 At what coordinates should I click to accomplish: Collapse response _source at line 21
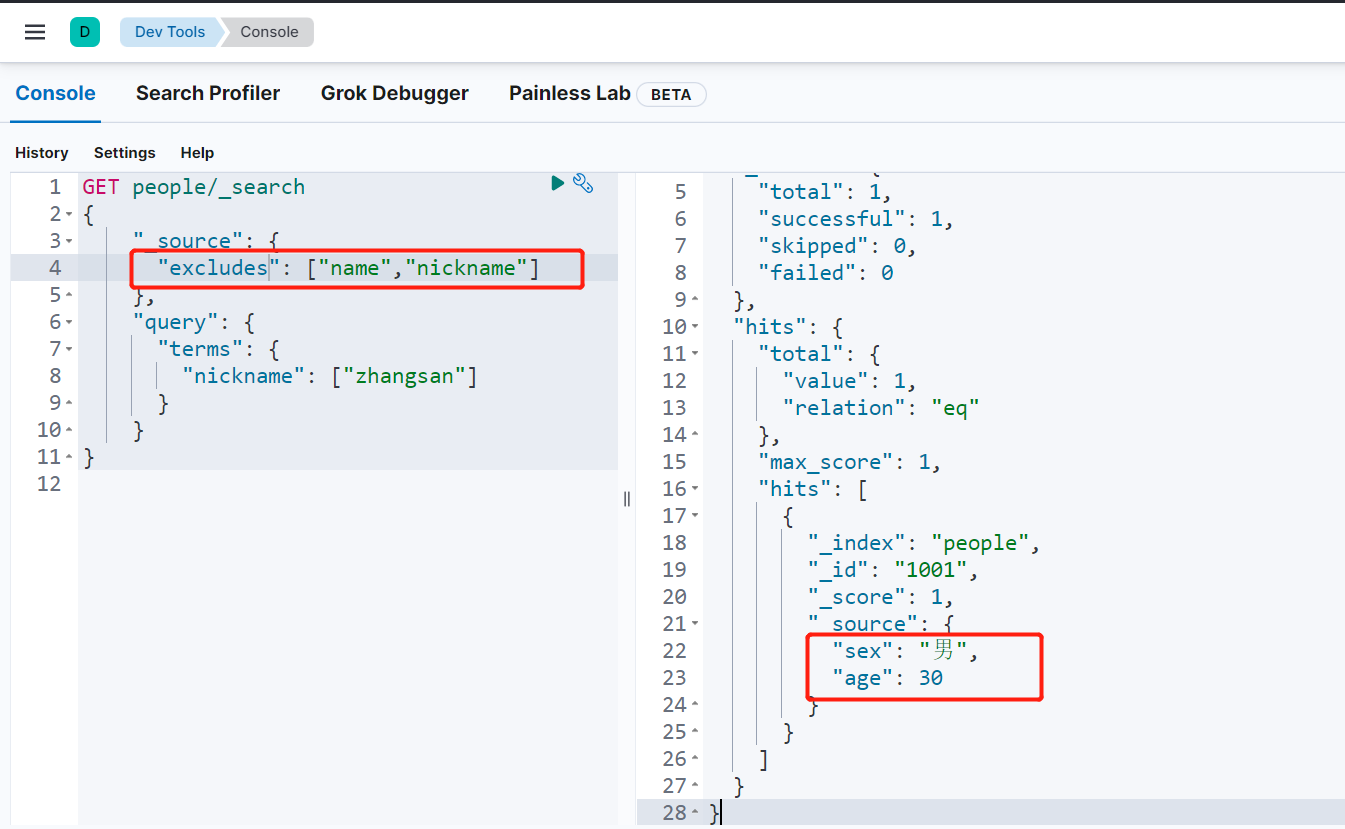695,624
